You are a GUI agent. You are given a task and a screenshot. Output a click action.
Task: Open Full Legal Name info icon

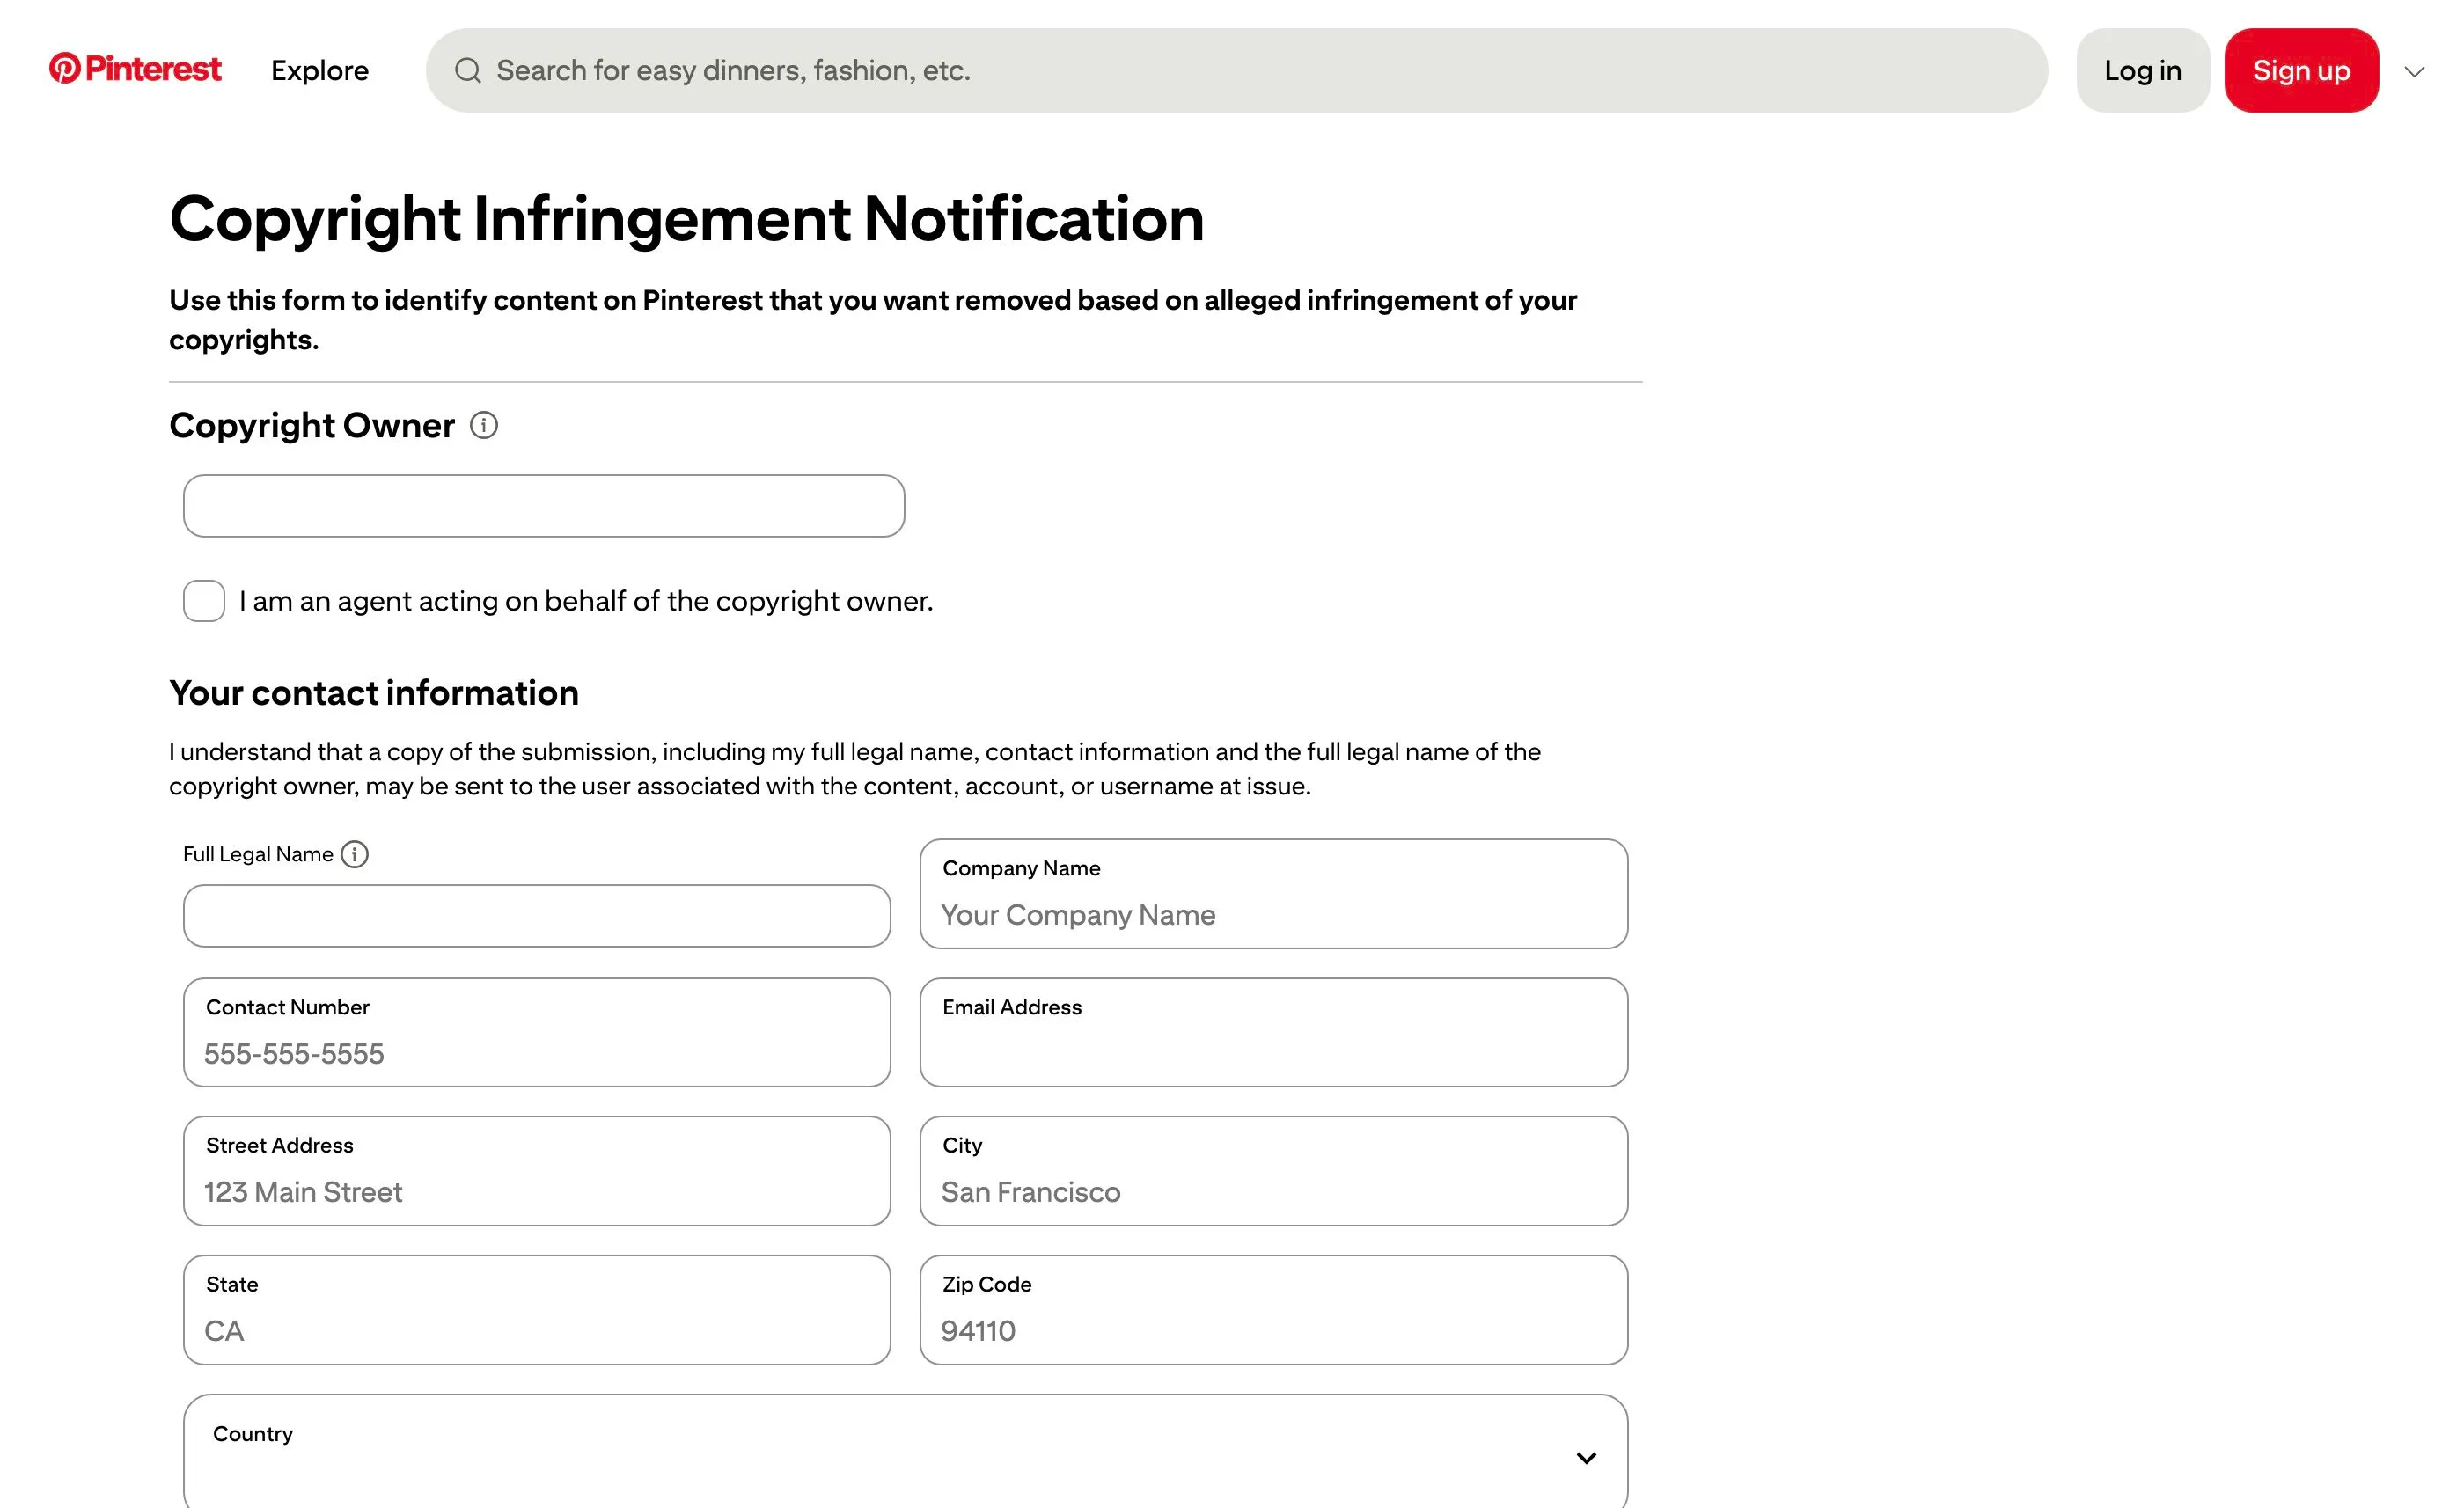coord(354,854)
